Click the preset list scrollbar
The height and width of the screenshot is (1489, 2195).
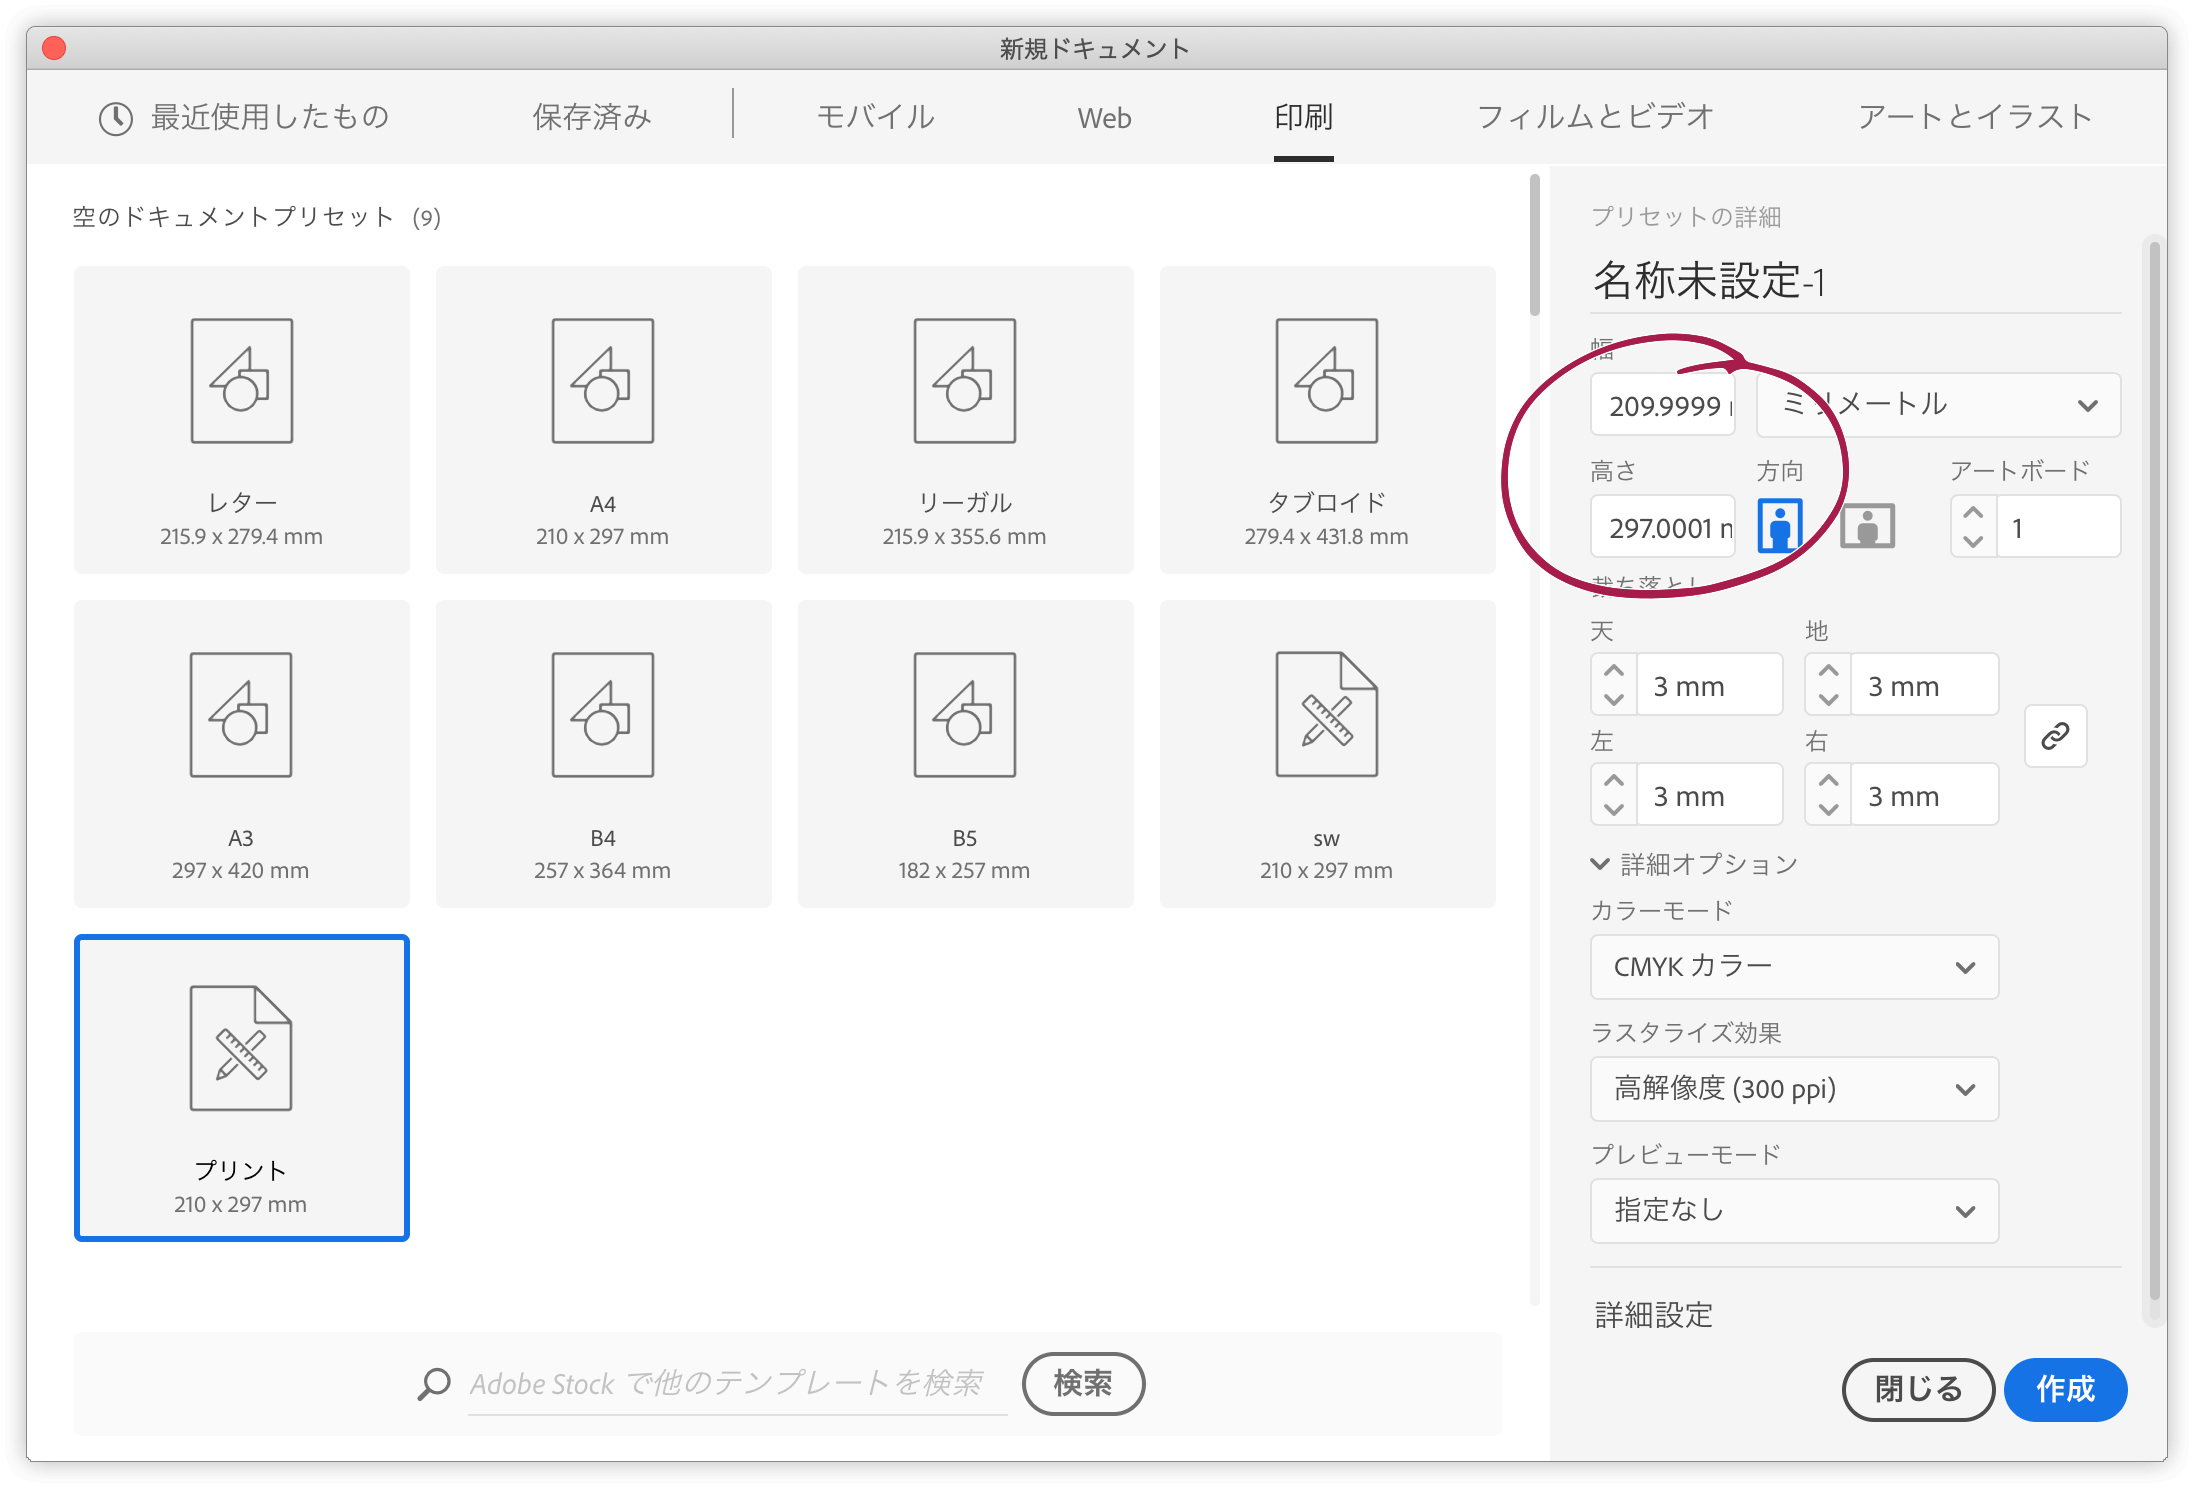coord(1534,246)
